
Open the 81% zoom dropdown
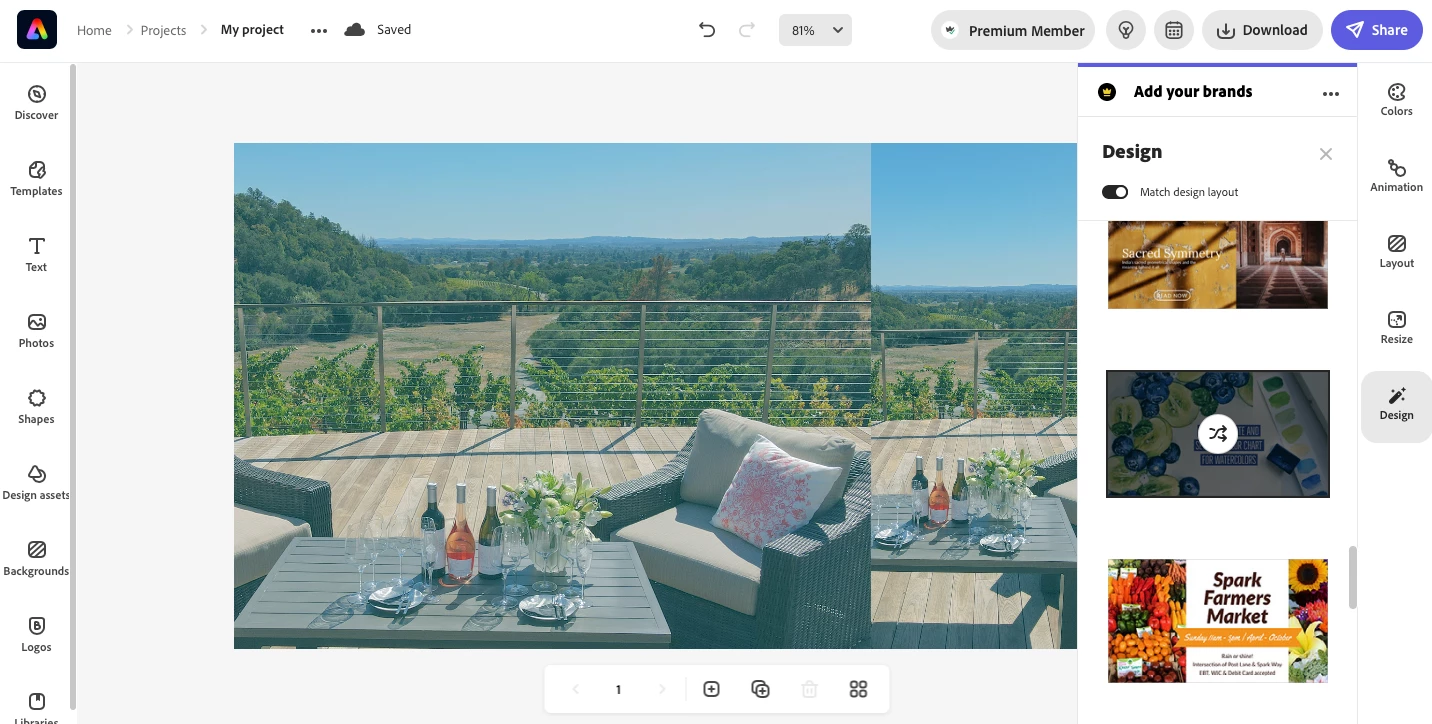(x=815, y=30)
